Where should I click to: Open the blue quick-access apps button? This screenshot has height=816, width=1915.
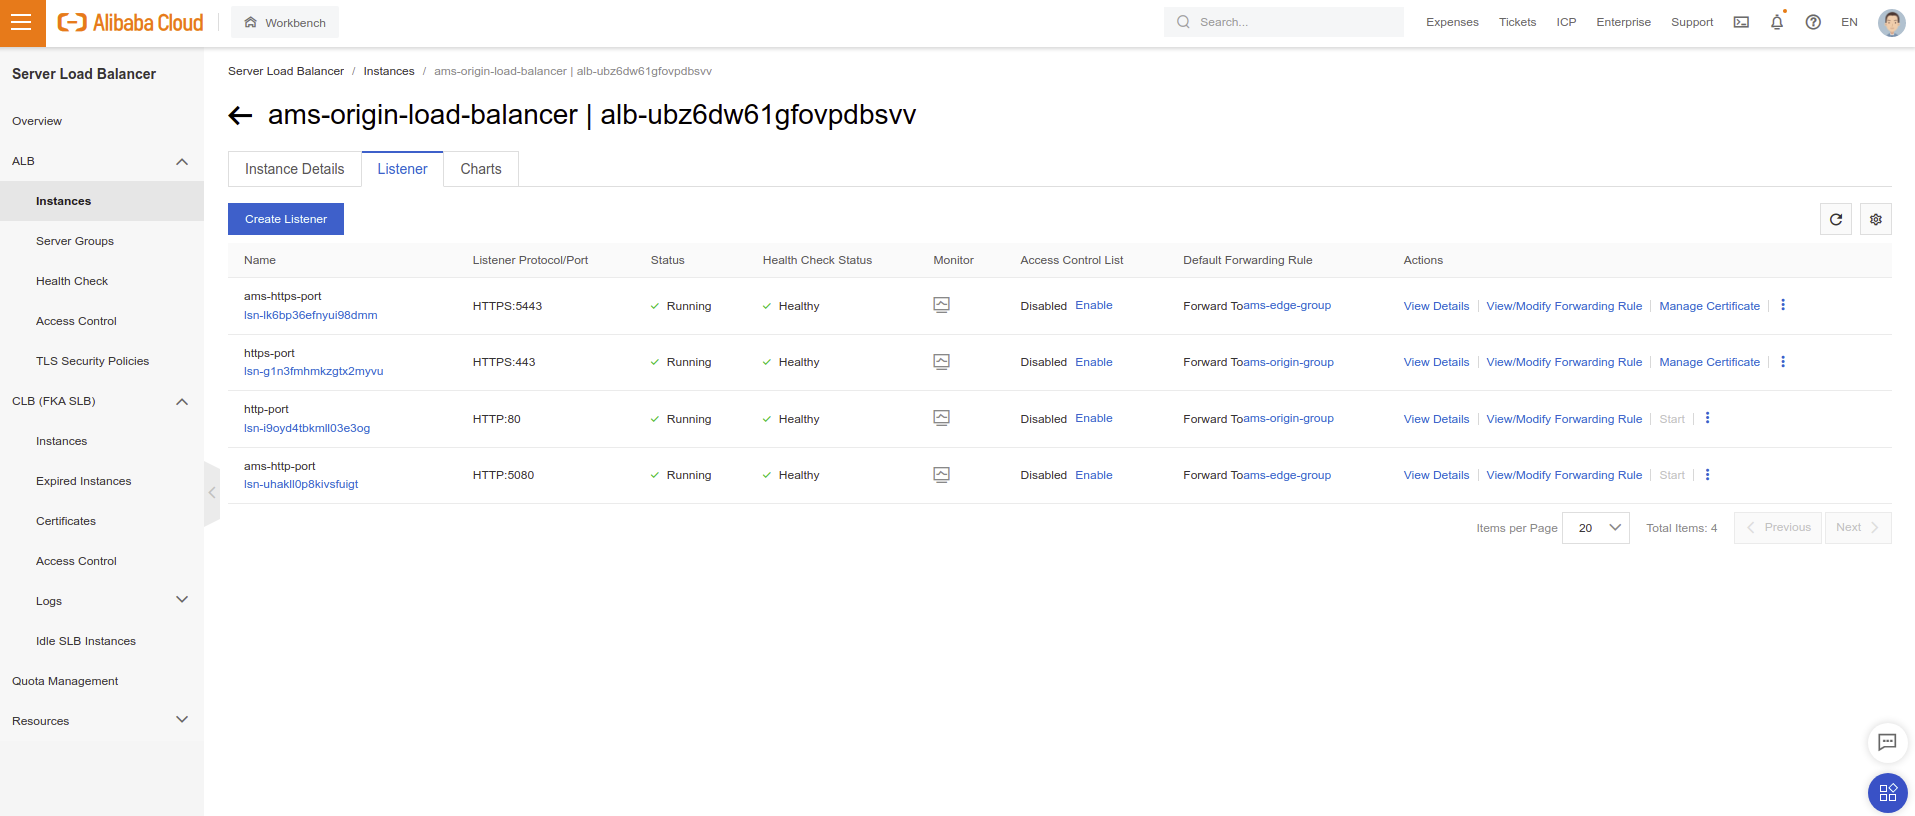(x=1887, y=793)
